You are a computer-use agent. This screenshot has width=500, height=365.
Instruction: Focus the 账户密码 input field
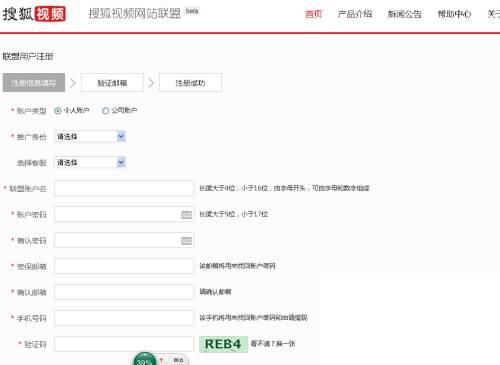pos(124,214)
